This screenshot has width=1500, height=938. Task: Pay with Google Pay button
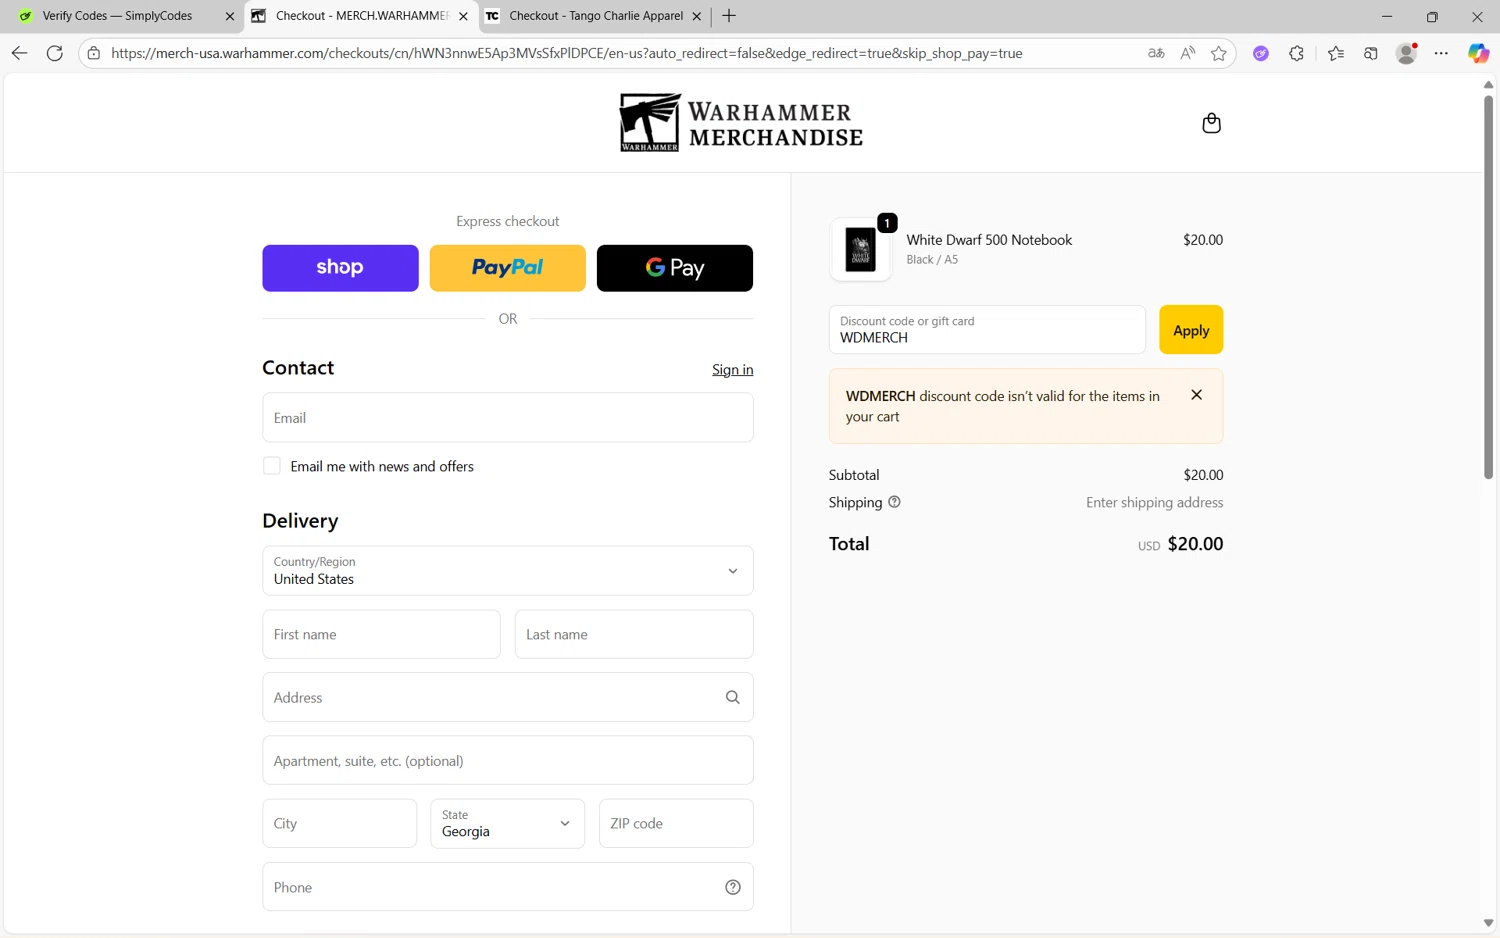675,268
